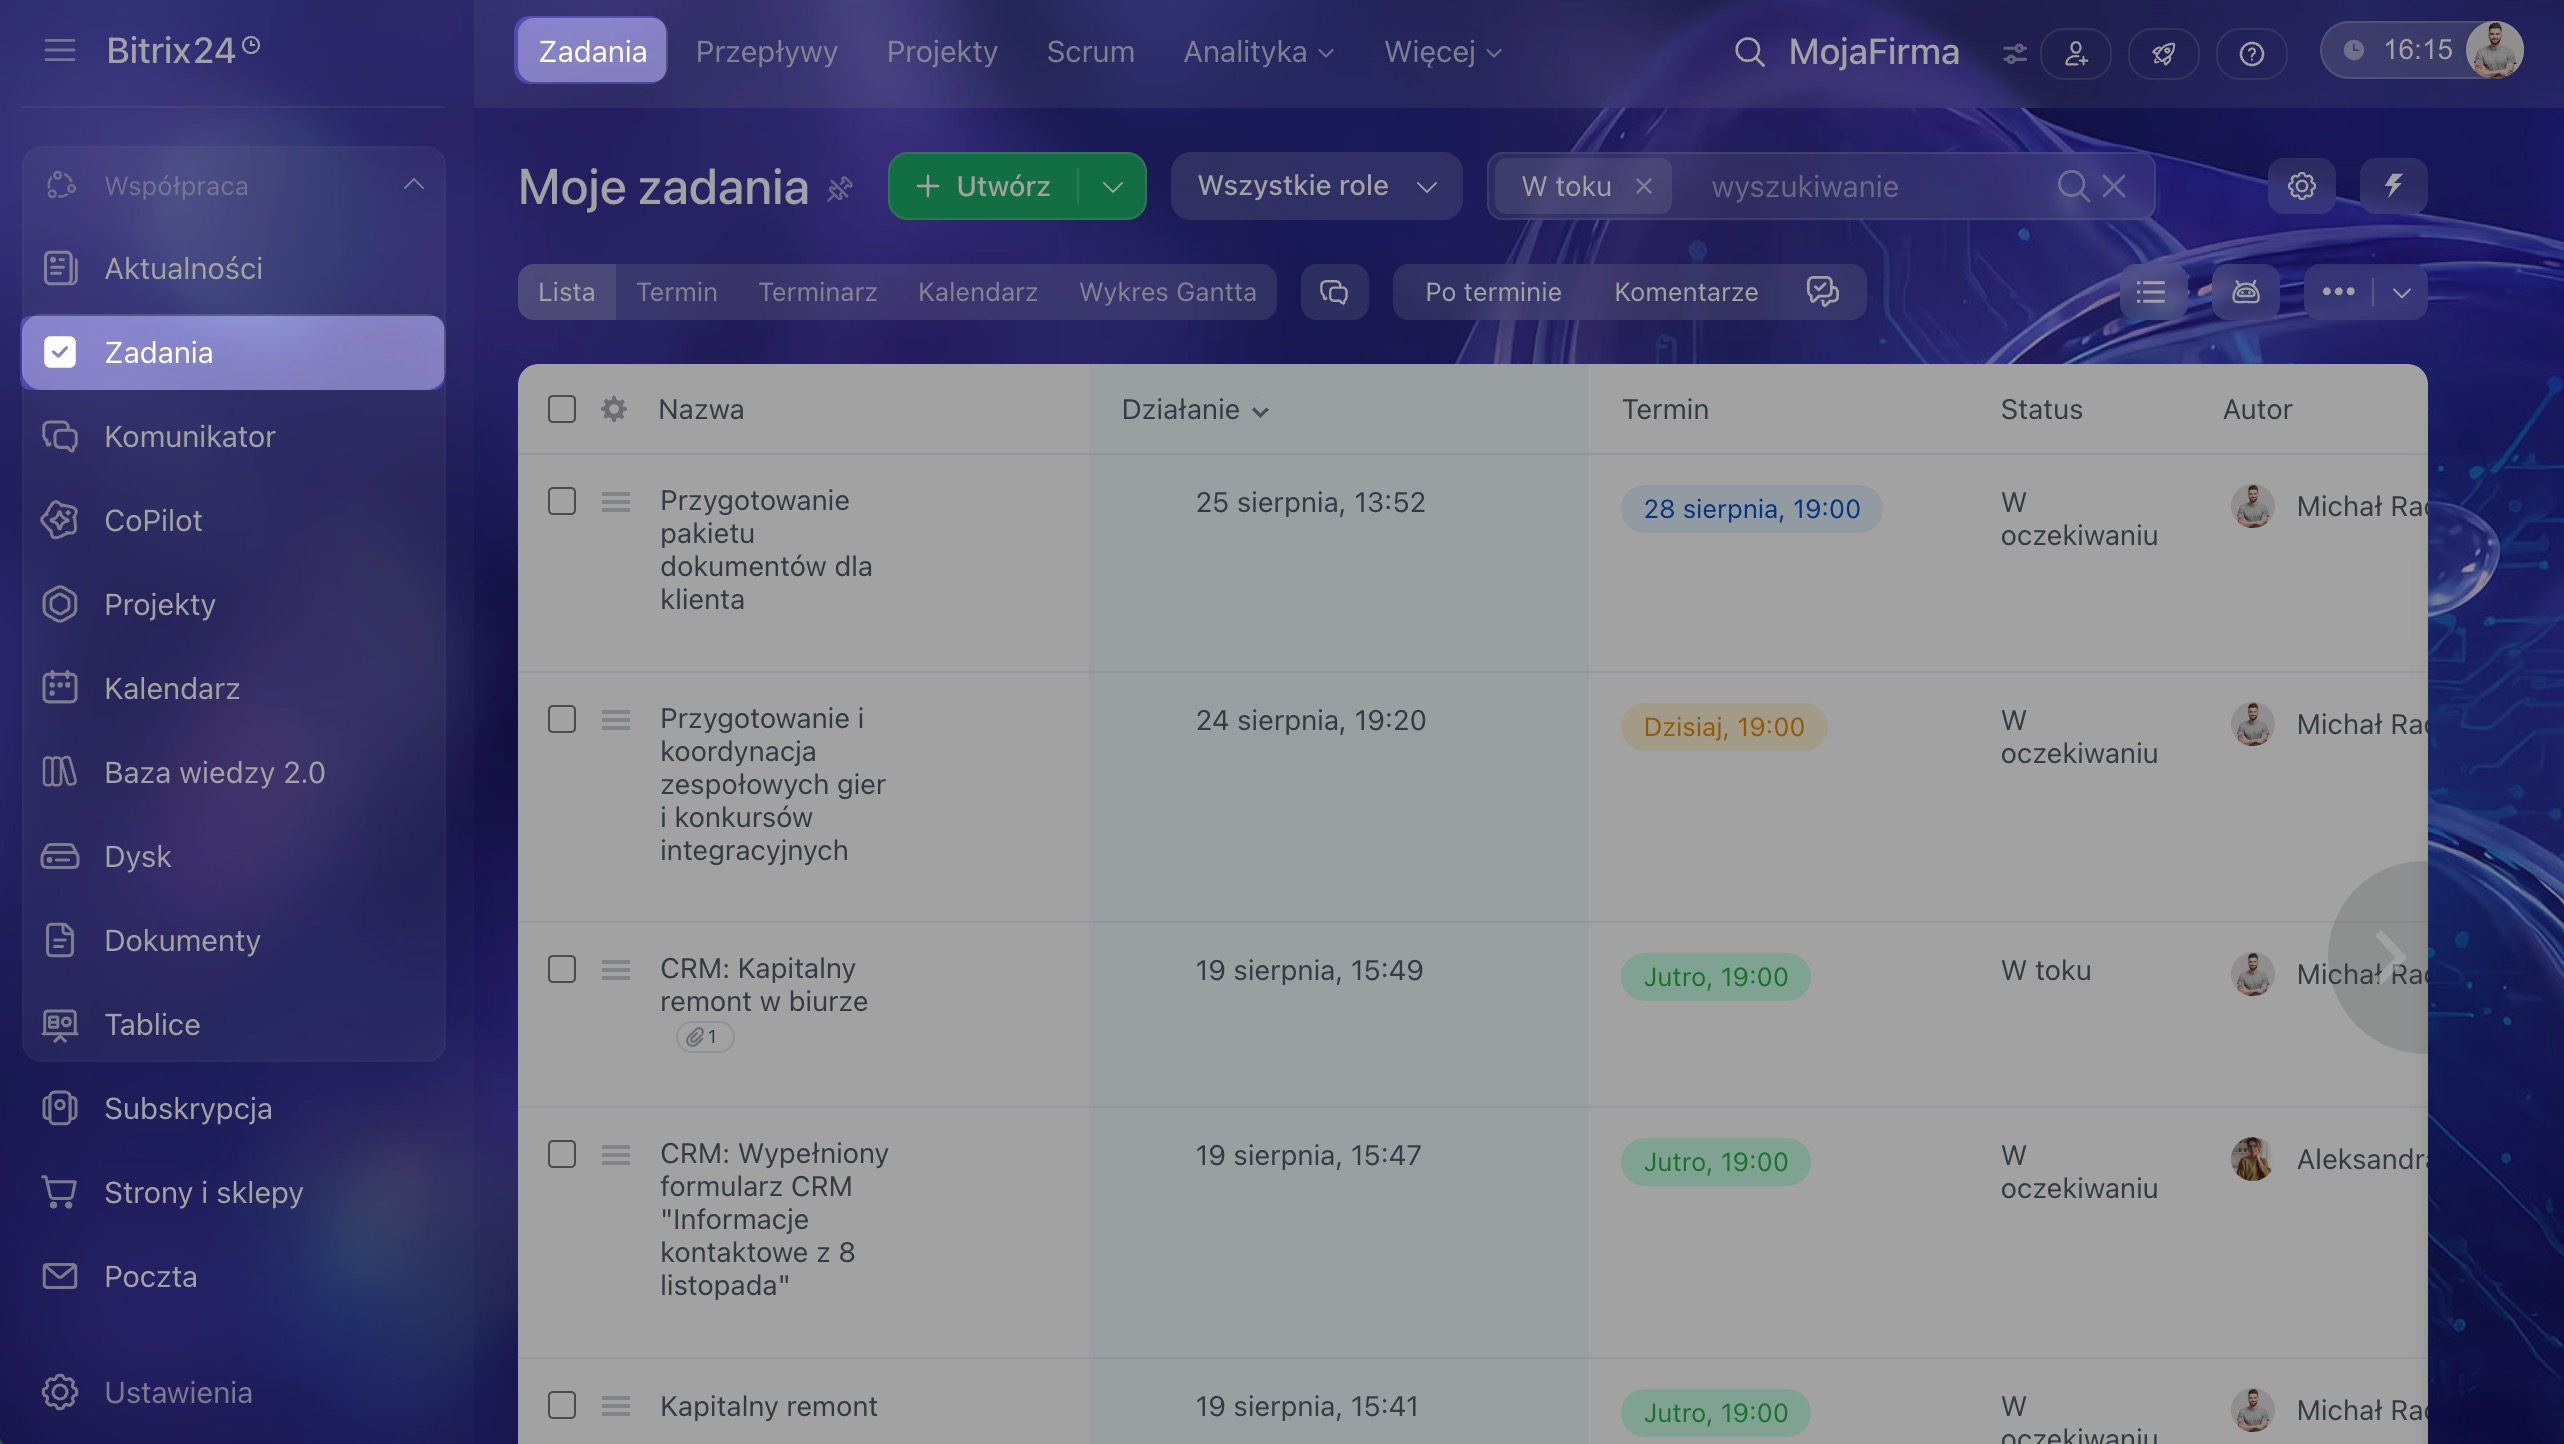Open the Utwórz dropdown arrow
The width and height of the screenshot is (2564, 1444).
(1113, 187)
